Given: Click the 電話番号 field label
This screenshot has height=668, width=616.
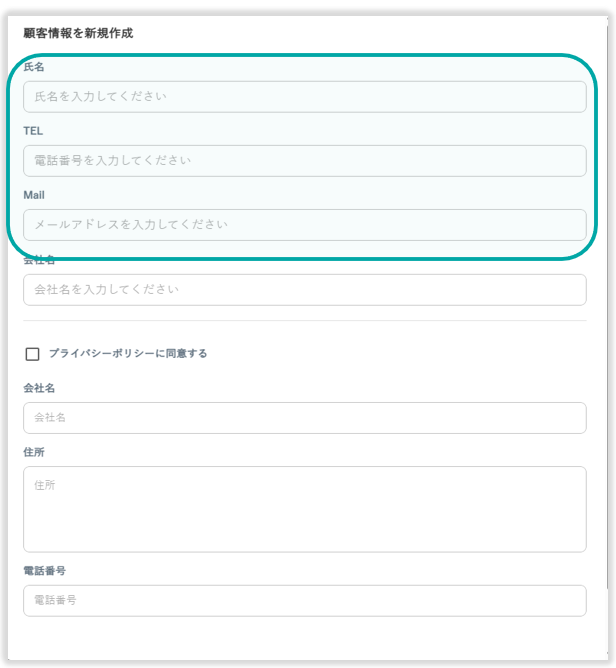Looking at the screenshot, I should tap(44, 571).
